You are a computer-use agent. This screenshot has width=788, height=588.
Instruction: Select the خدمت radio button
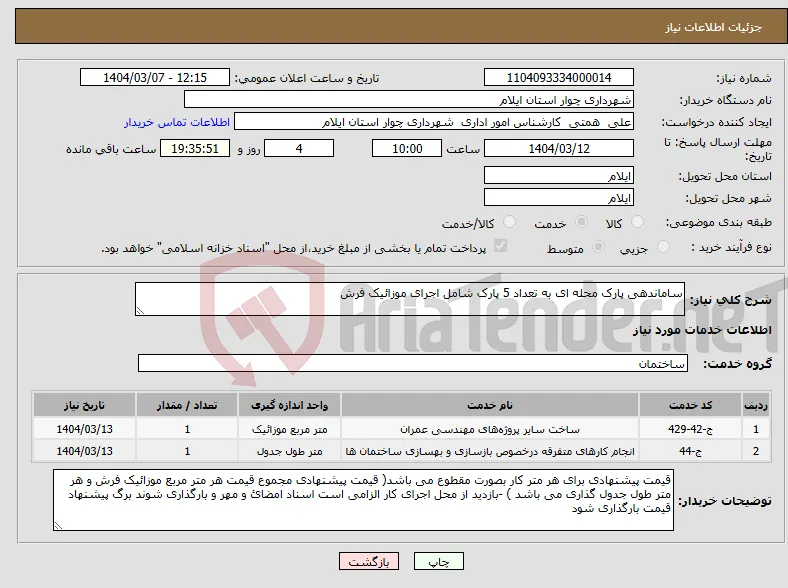tap(581, 222)
